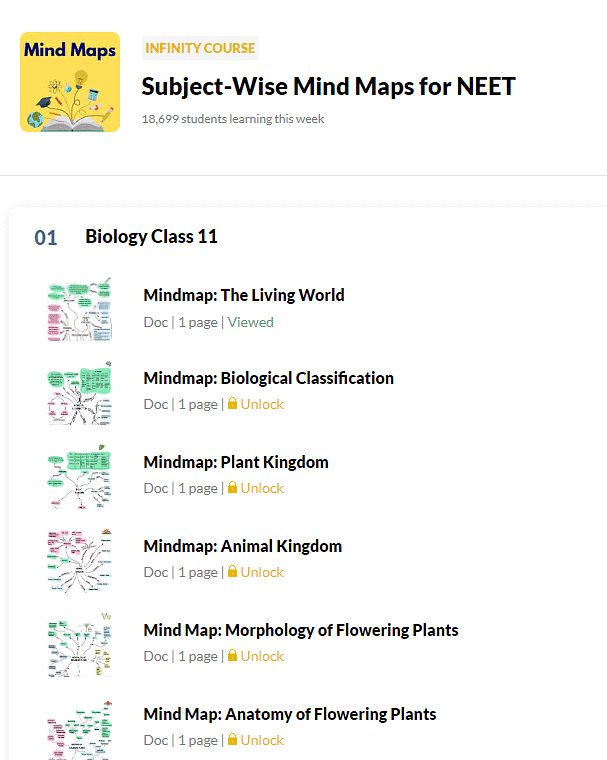607x760 pixels.
Task: Open Biological Classification mindmap thumbnail
Action: click(80, 393)
